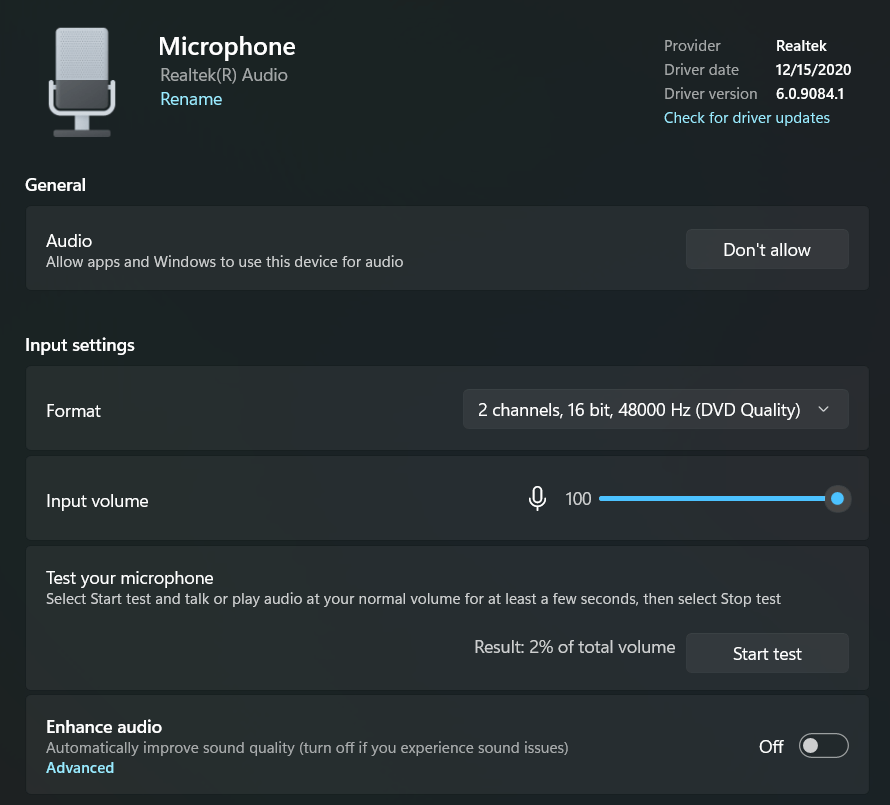Screen dimensions: 890x805
Task: Click the chevron on the Format selector
Action: pos(823,409)
